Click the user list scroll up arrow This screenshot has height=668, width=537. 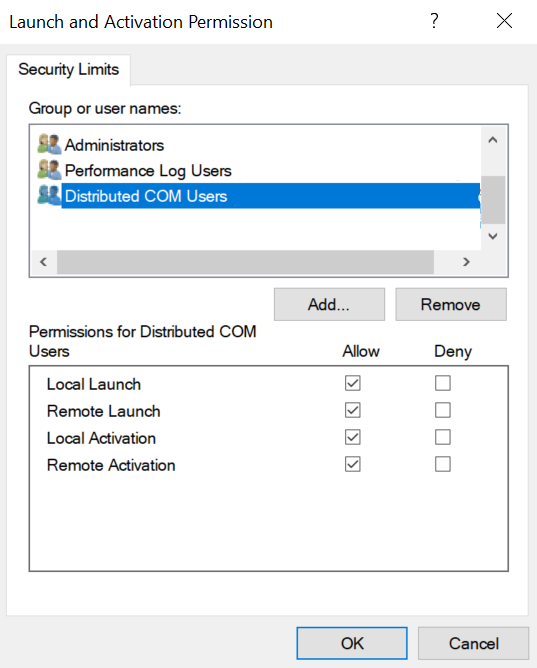click(x=493, y=140)
